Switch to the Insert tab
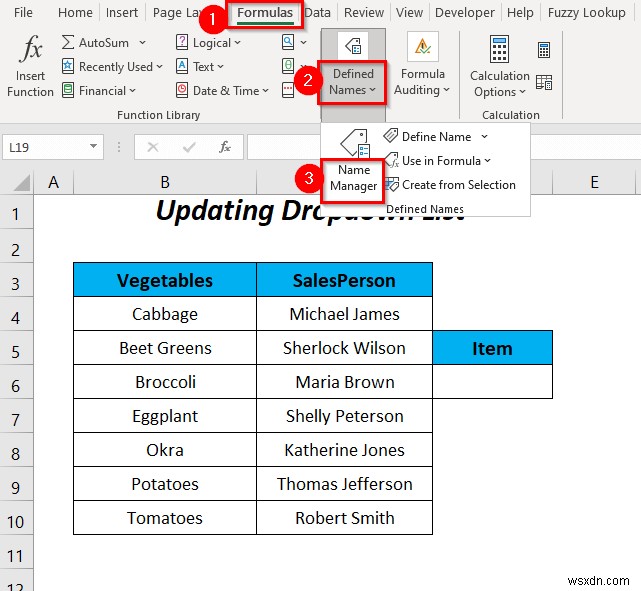 [x=122, y=13]
